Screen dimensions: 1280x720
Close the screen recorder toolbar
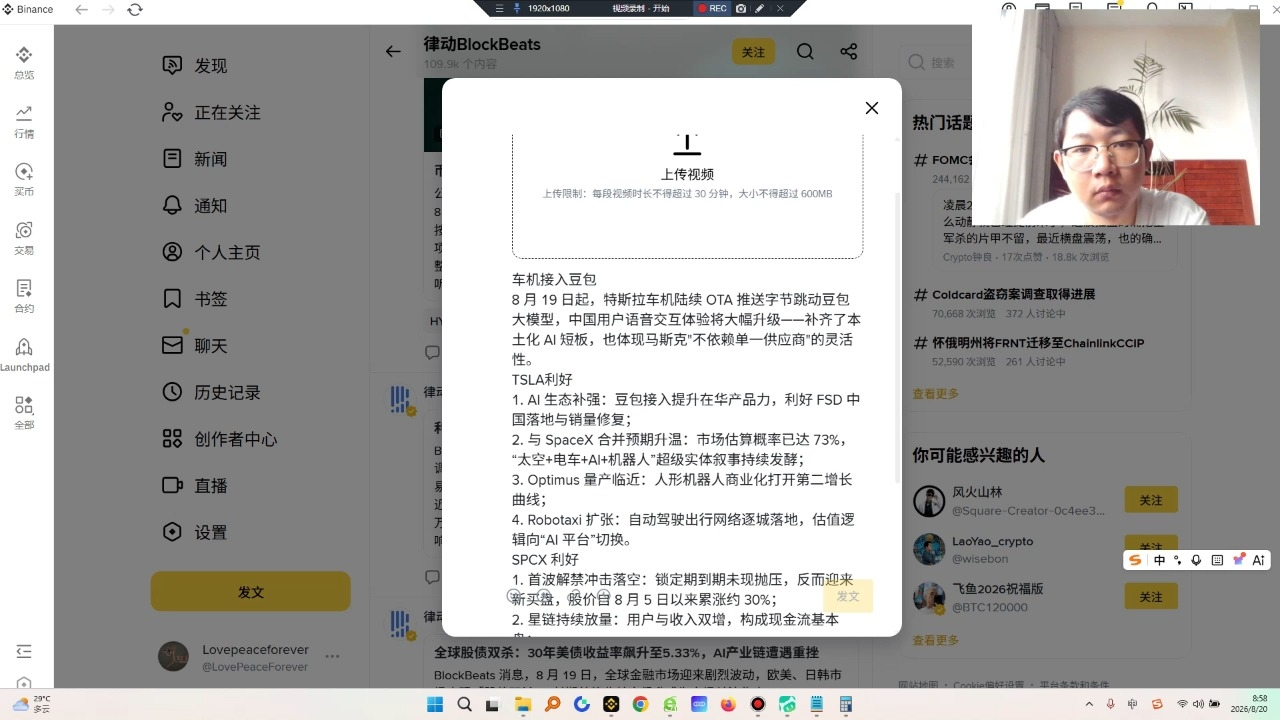(780, 8)
